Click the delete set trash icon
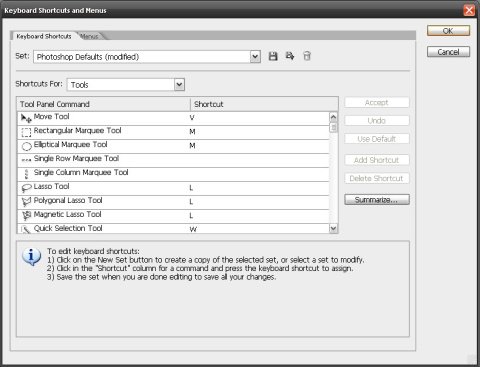Screen dimensions: 480x367 pyautogui.click(x=307, y=56)
